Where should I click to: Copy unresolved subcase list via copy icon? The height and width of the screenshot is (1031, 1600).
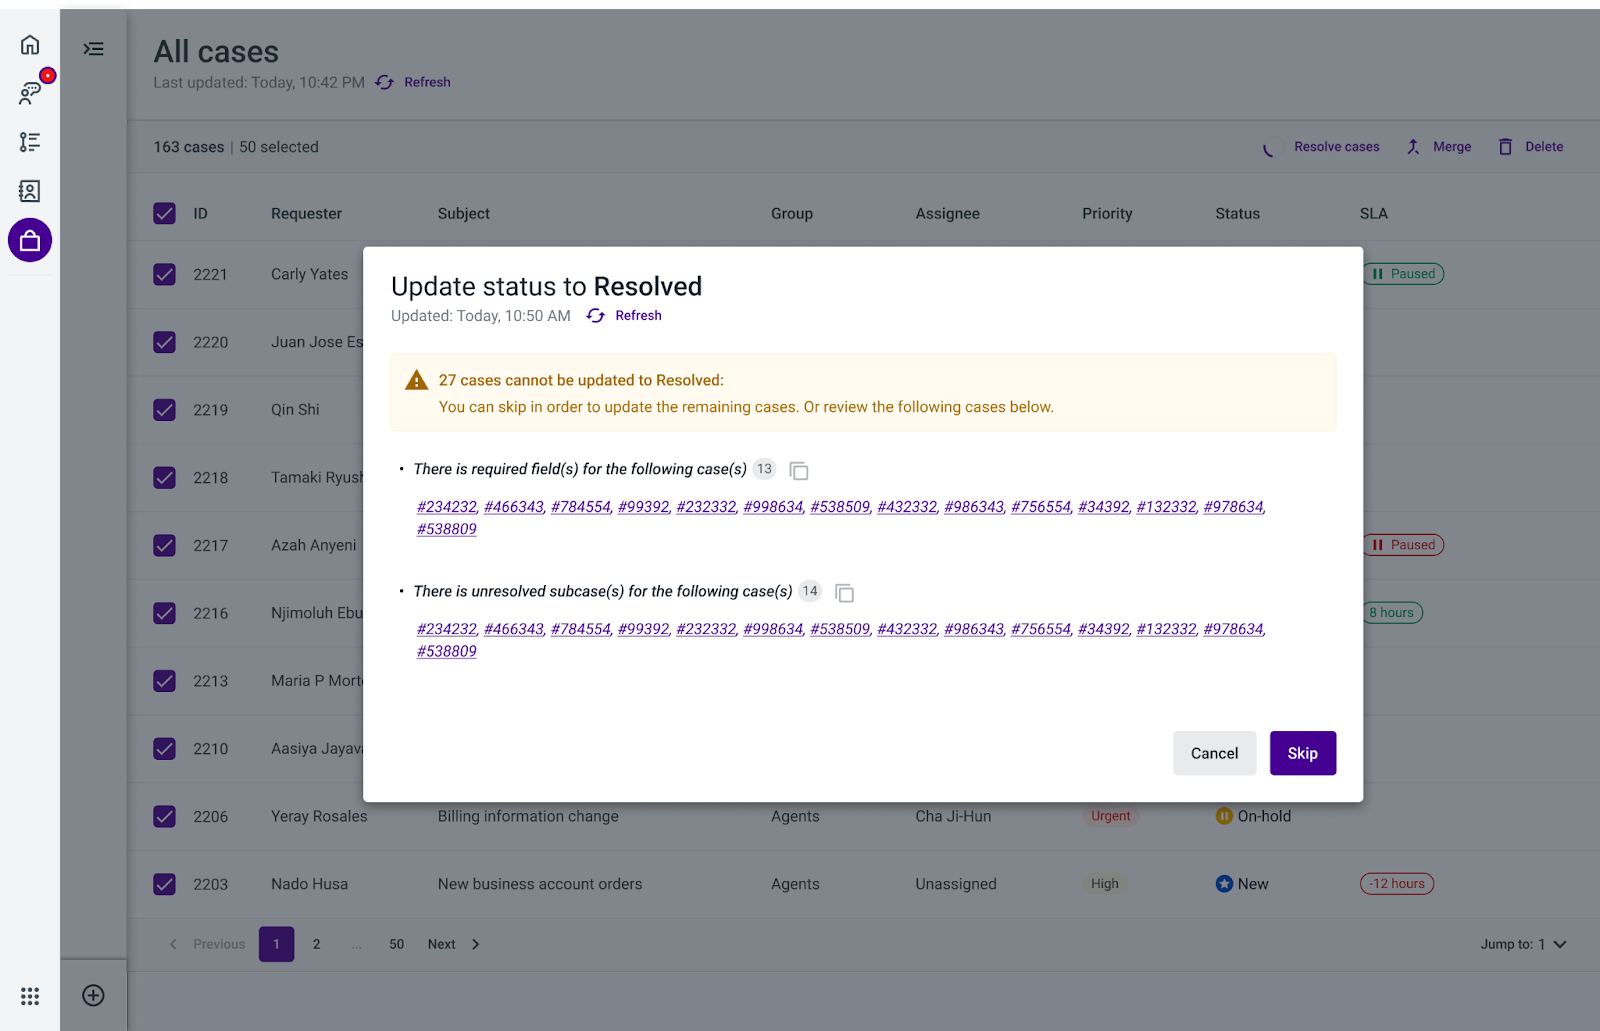pyautogui.click(x=844, y=592)
